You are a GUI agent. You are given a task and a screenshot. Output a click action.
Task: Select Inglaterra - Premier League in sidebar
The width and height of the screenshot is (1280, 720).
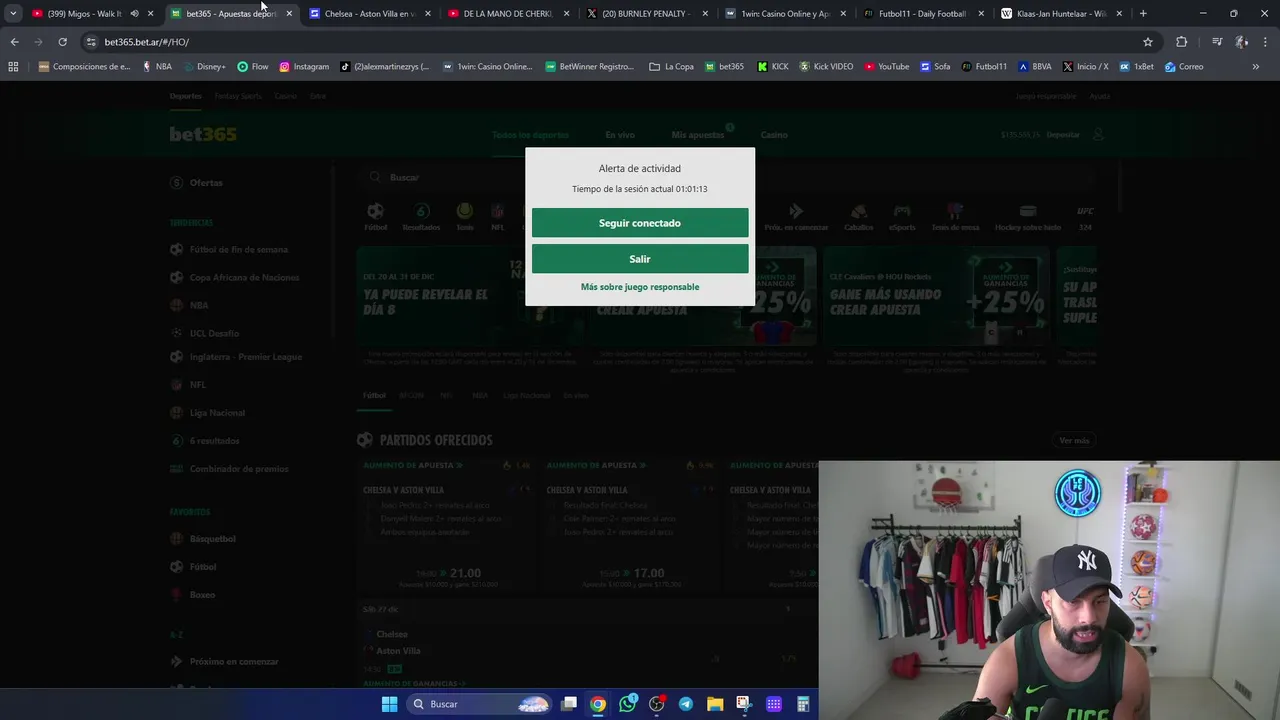click(246, 357)
